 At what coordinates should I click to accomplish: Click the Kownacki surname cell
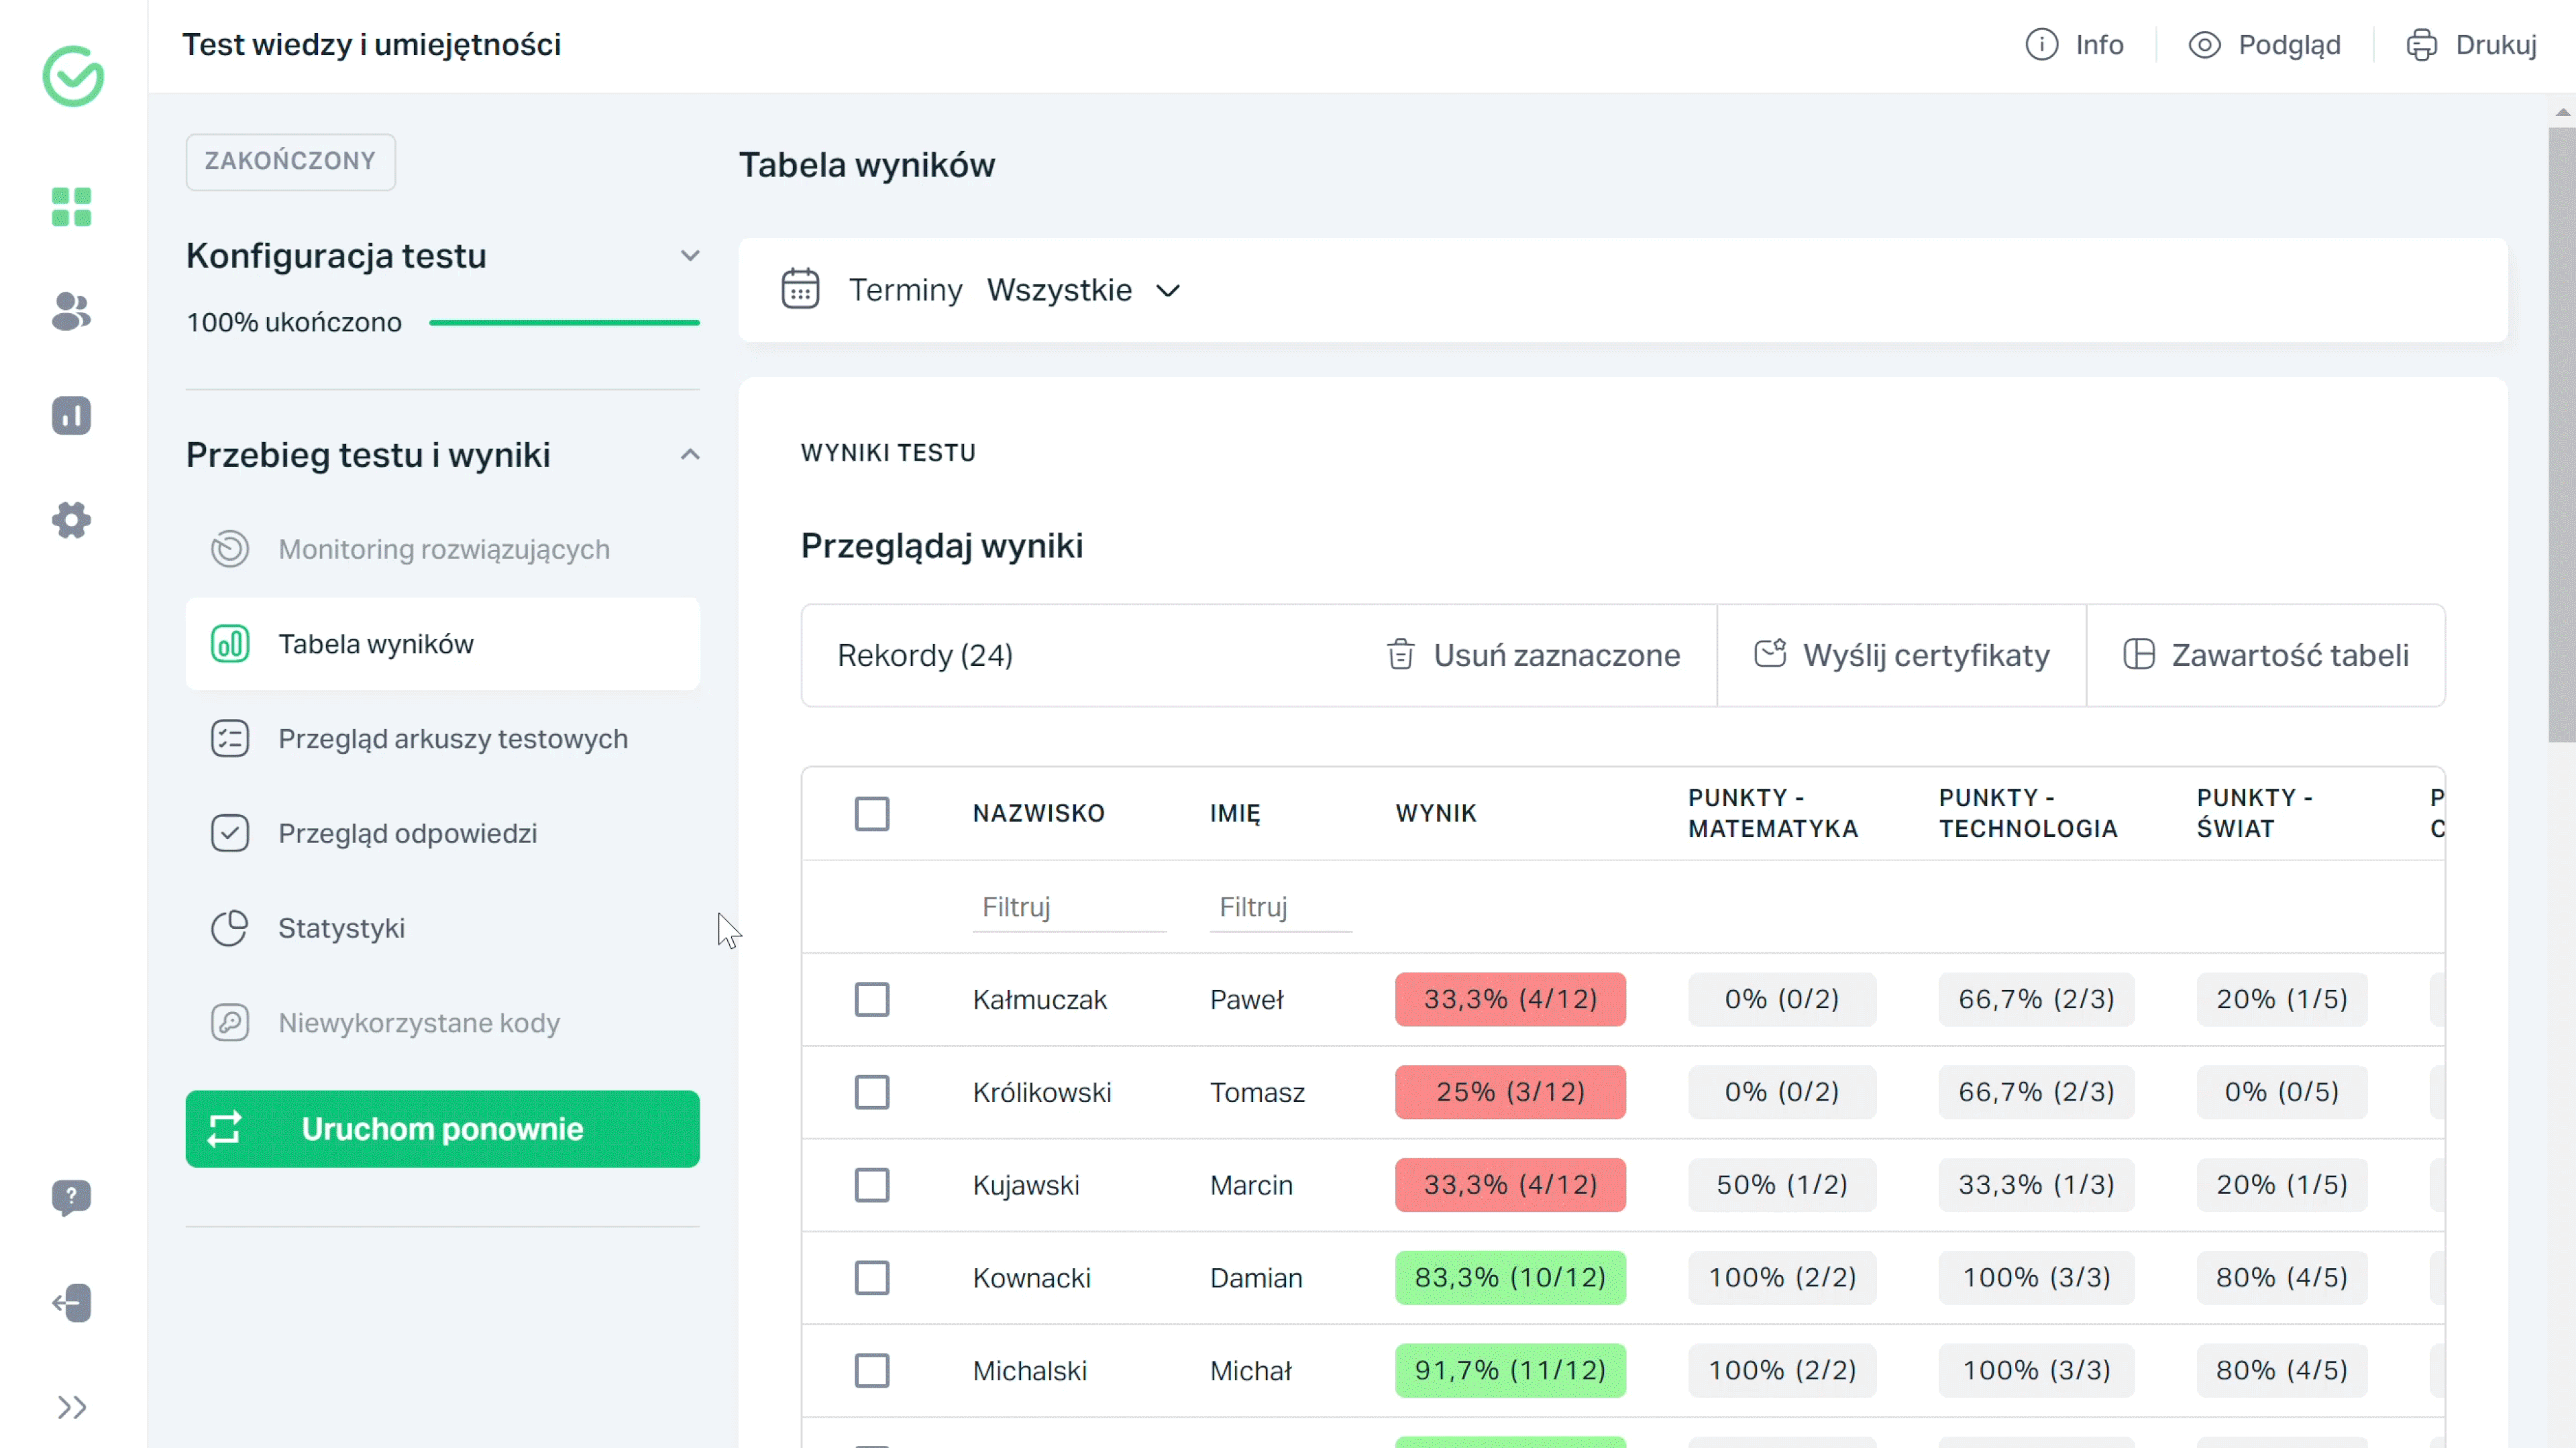[x=1032, y=1278]
